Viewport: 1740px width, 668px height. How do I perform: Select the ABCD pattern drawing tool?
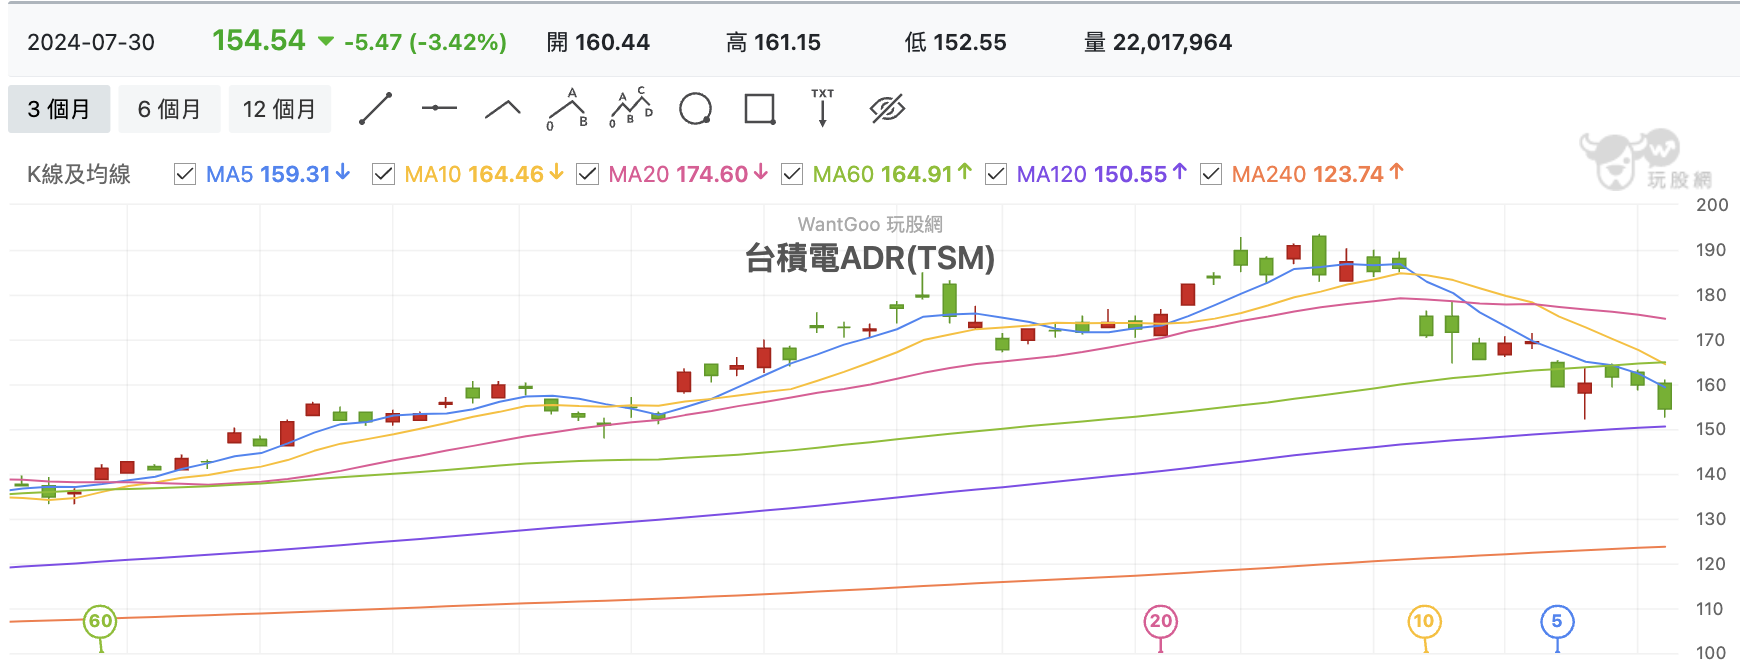(x=631, y=108)
